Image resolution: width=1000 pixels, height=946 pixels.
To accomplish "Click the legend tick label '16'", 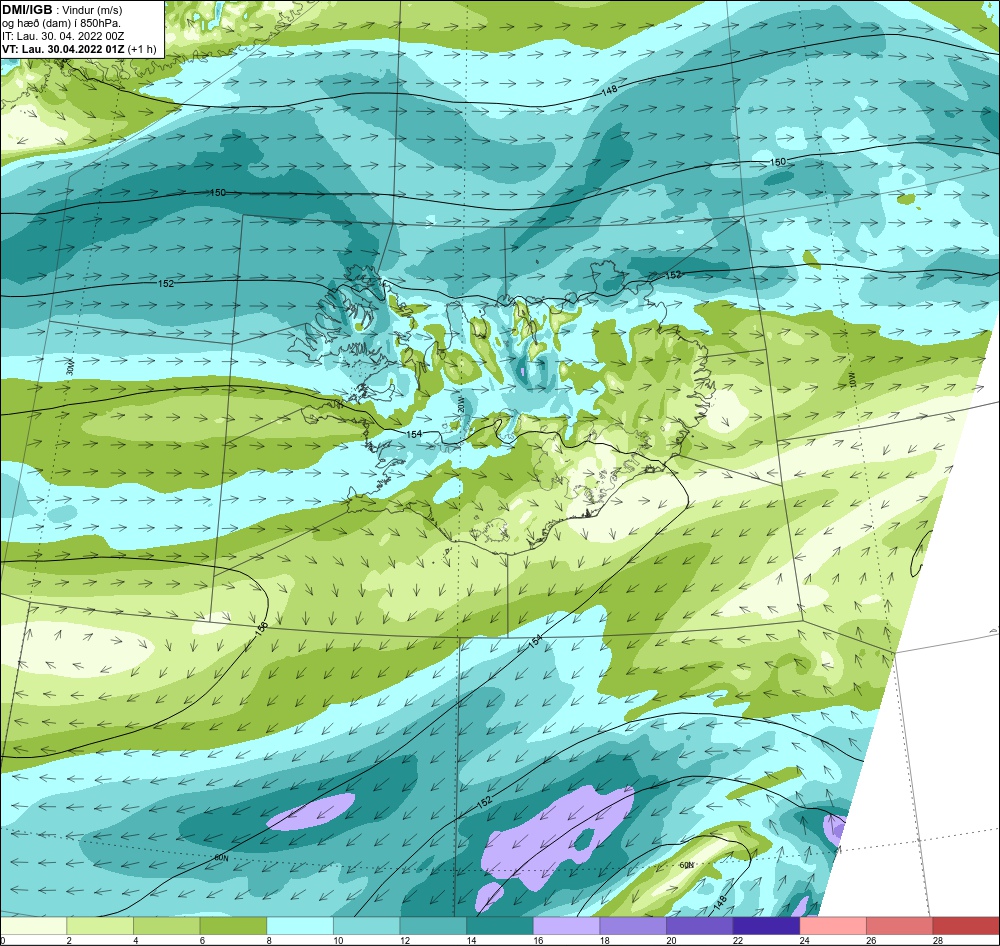I will [538, 940].
